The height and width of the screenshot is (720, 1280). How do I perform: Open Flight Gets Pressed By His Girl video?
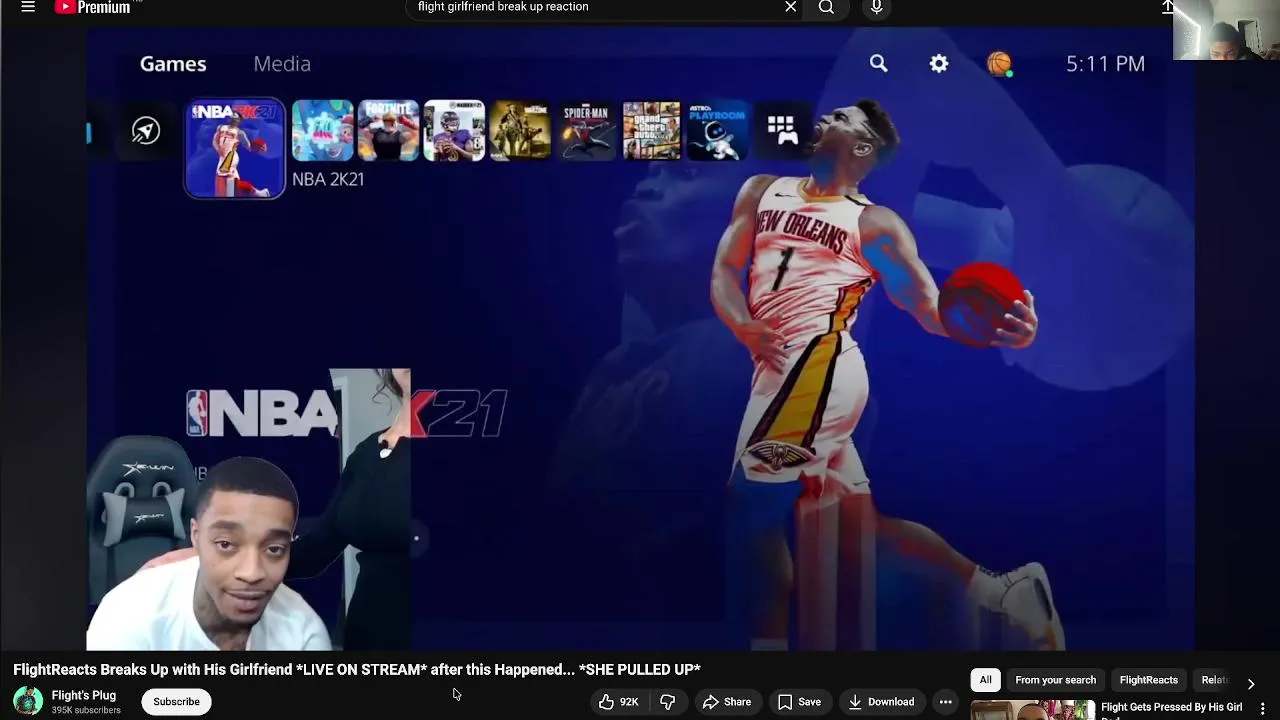coord(1171,708)
